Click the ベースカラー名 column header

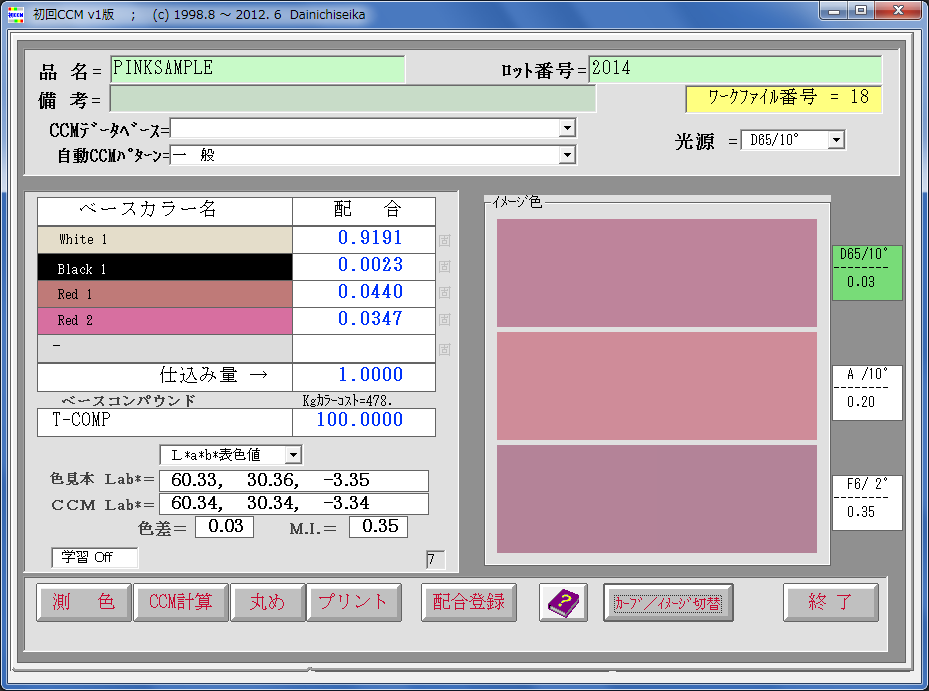pyautogui.click(x=165, y=211)
